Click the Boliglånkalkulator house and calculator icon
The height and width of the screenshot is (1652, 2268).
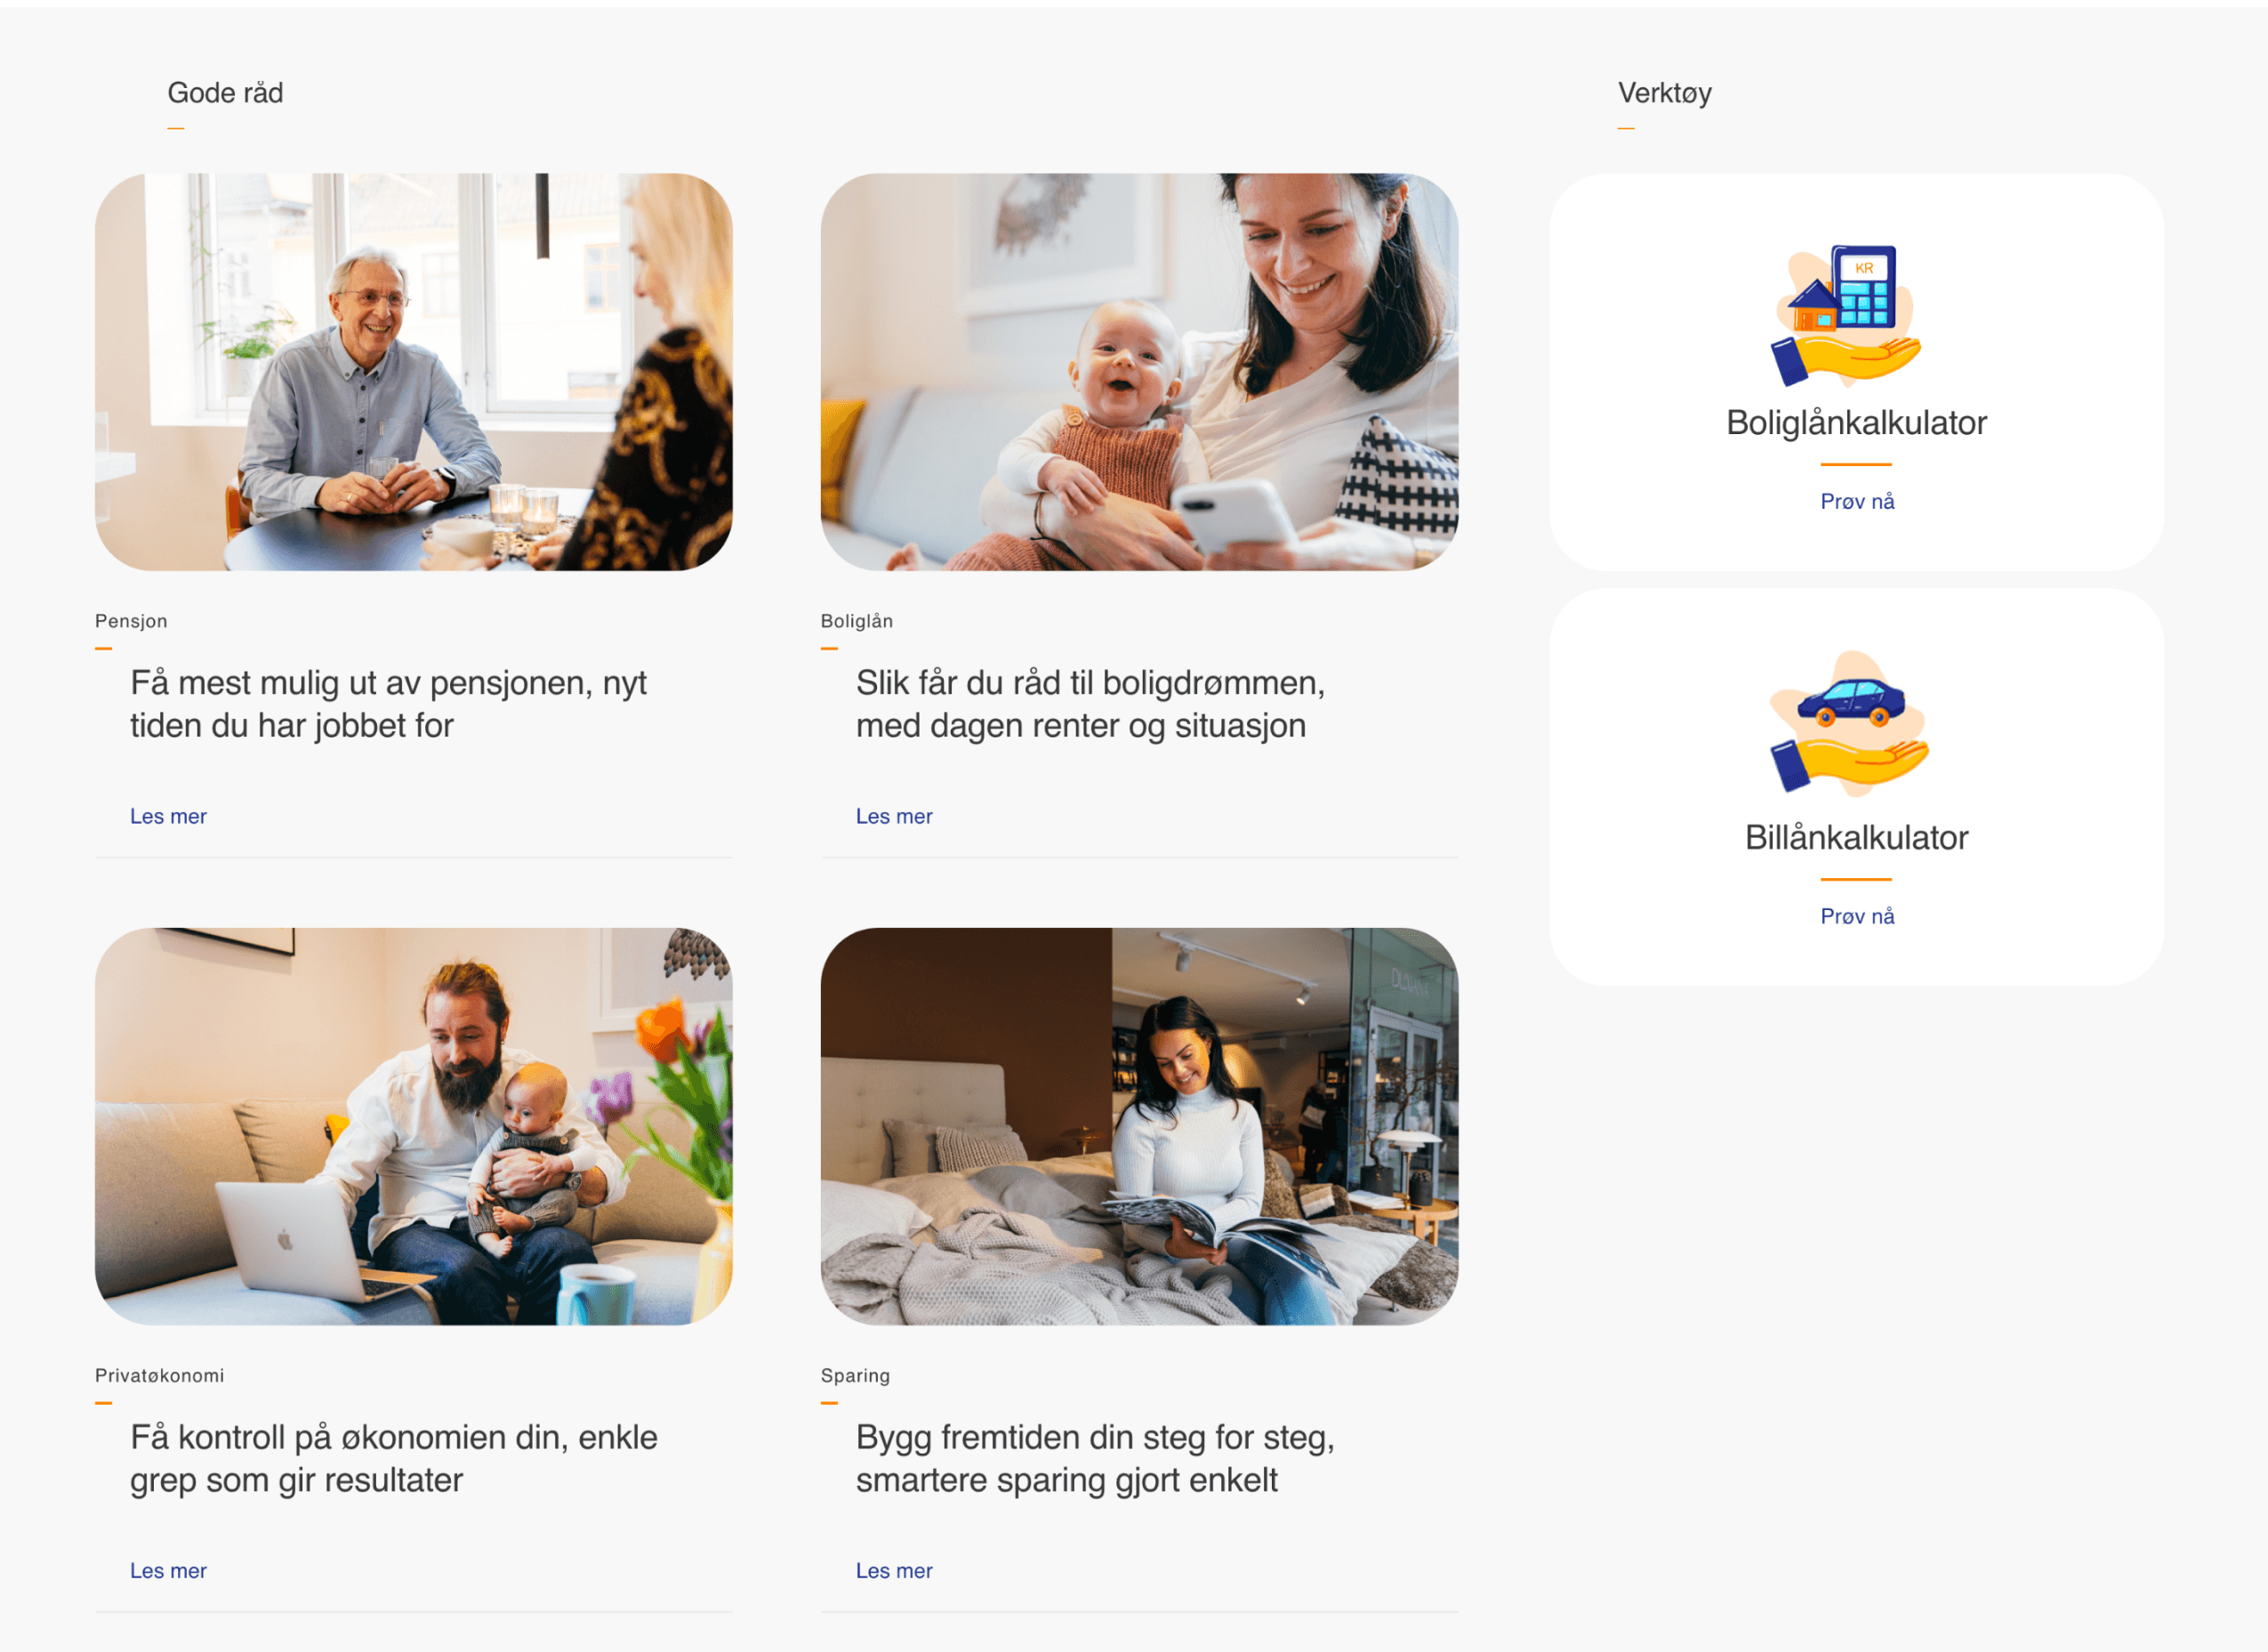click(x=1846, y=316)
